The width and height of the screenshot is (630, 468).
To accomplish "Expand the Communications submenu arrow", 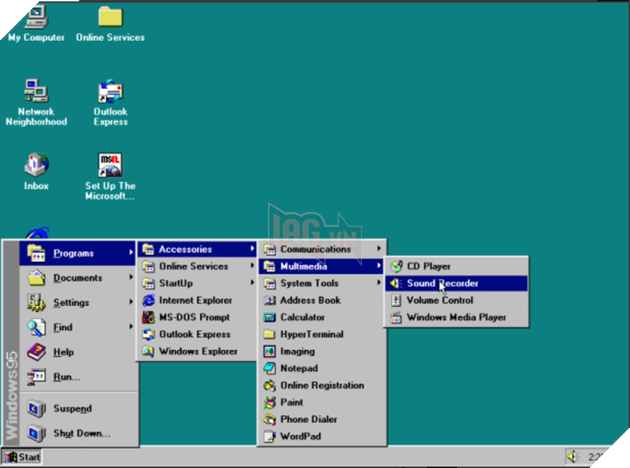I will click(x=378, y=249).
